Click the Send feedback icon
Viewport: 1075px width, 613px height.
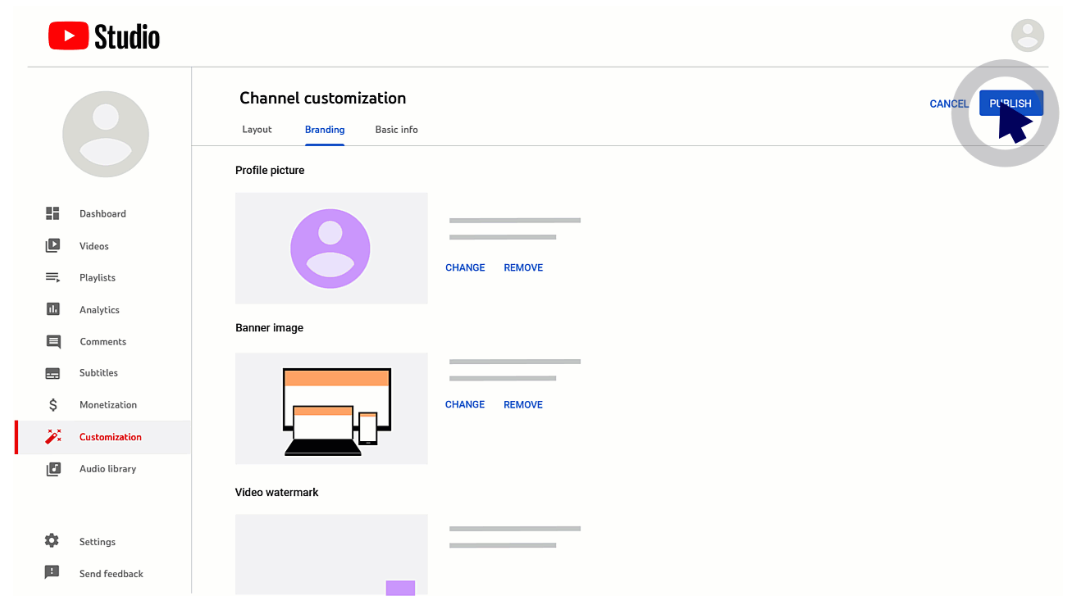coord(52,573)
